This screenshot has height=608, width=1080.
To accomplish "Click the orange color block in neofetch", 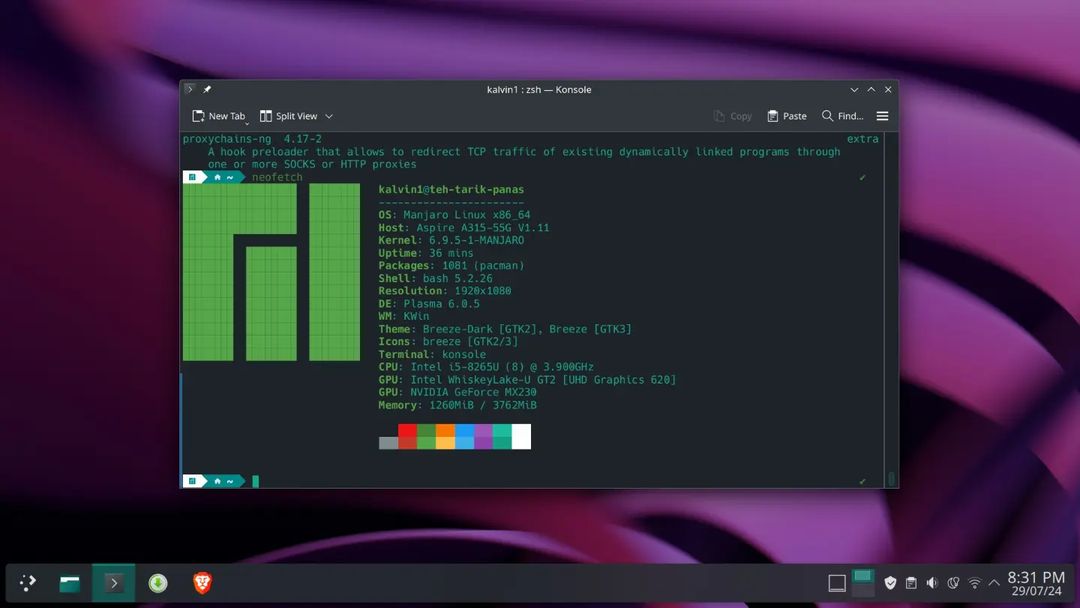I will tap(446, 437).
